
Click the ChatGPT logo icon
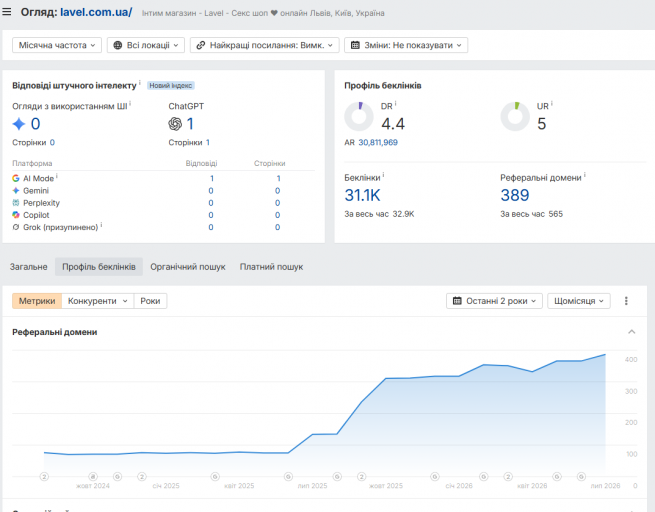(x=175, y=124)
